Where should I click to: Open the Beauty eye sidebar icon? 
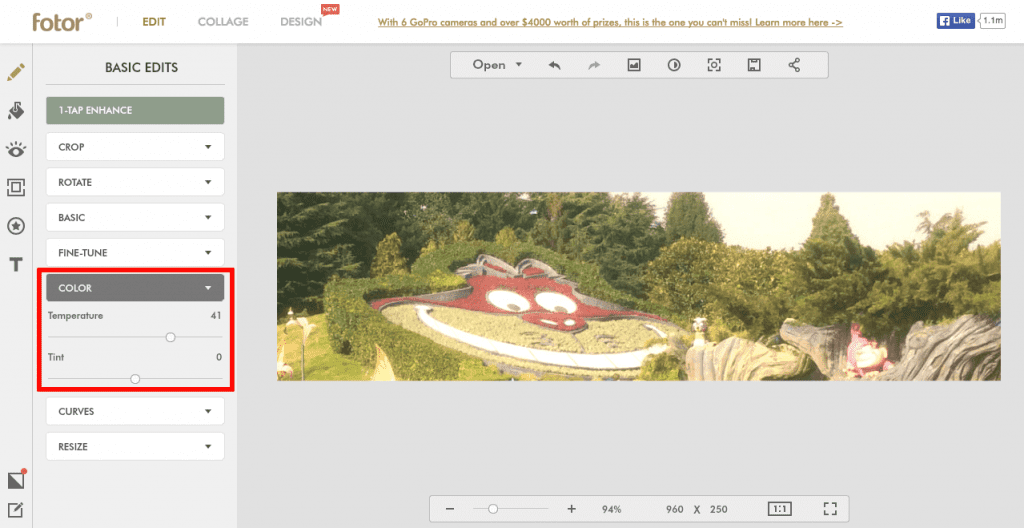[x=16, y=149]
